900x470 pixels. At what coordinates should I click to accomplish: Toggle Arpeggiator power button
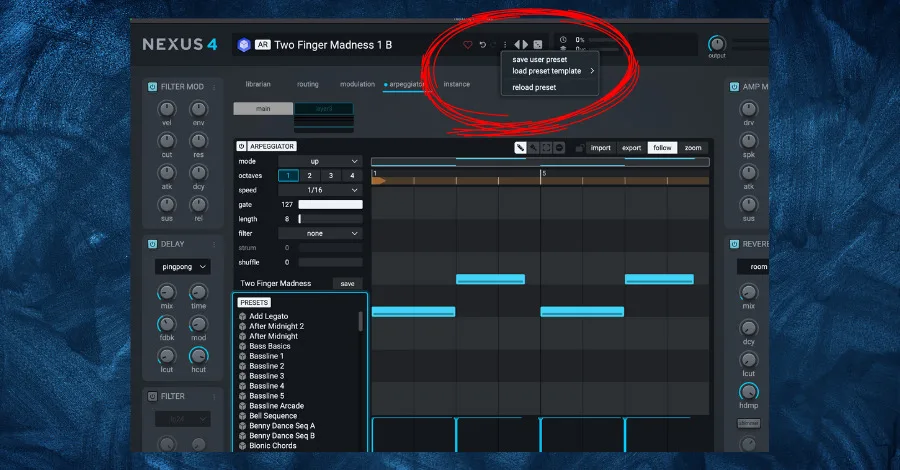[x=242, y=146]
